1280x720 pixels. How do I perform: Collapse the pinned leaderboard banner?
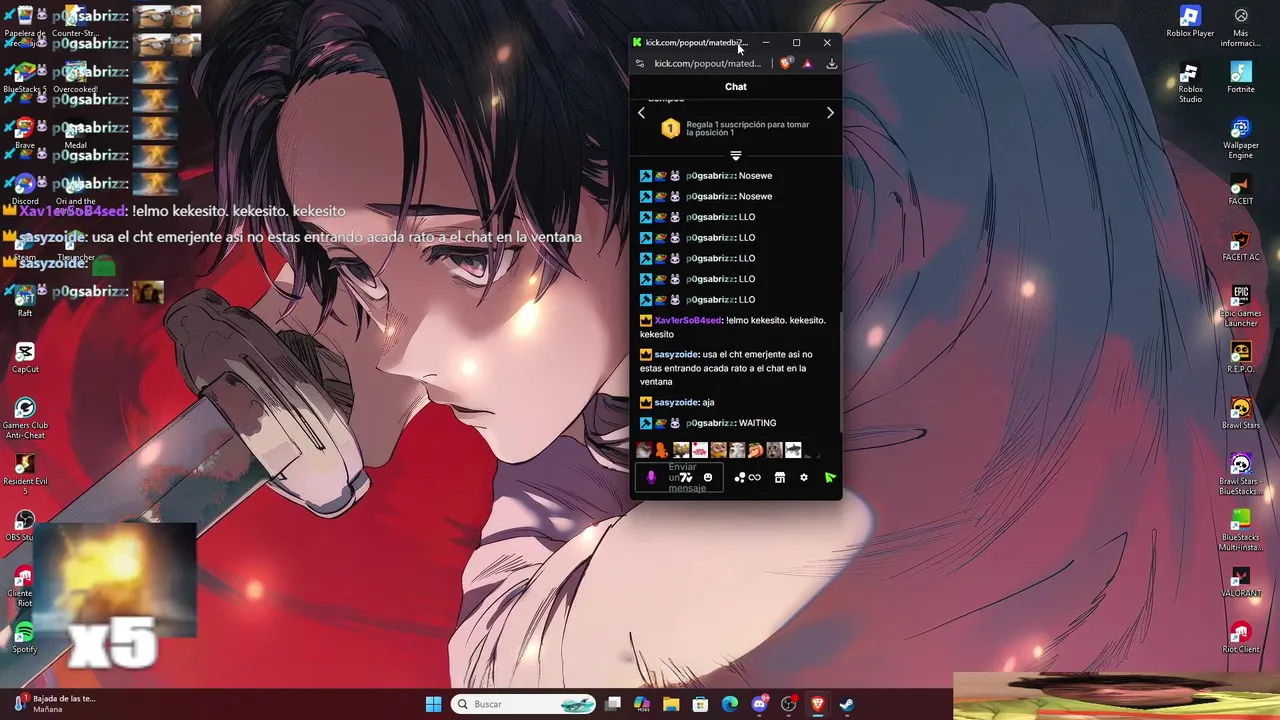(736, 155)
